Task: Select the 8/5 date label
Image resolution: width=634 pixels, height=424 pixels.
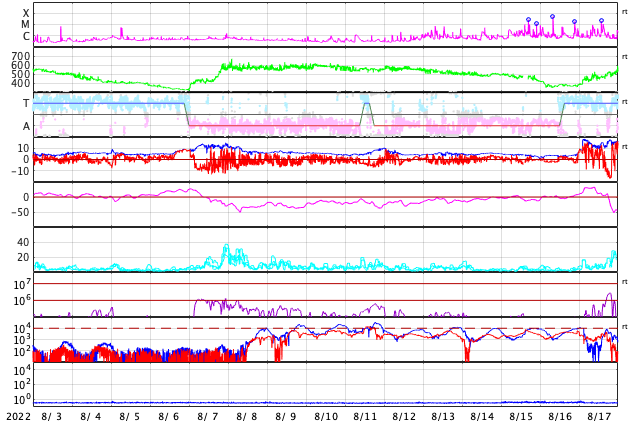Action: (129, 417)
